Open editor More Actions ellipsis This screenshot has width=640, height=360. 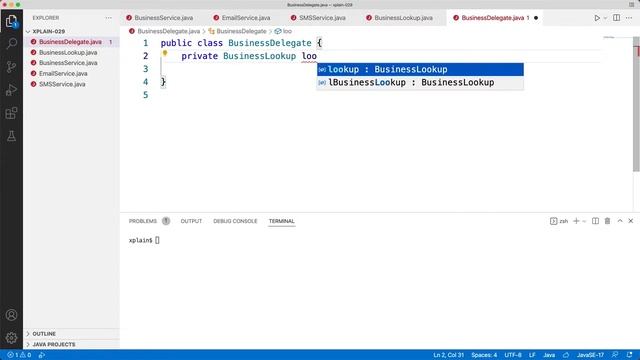click(629, 18)
